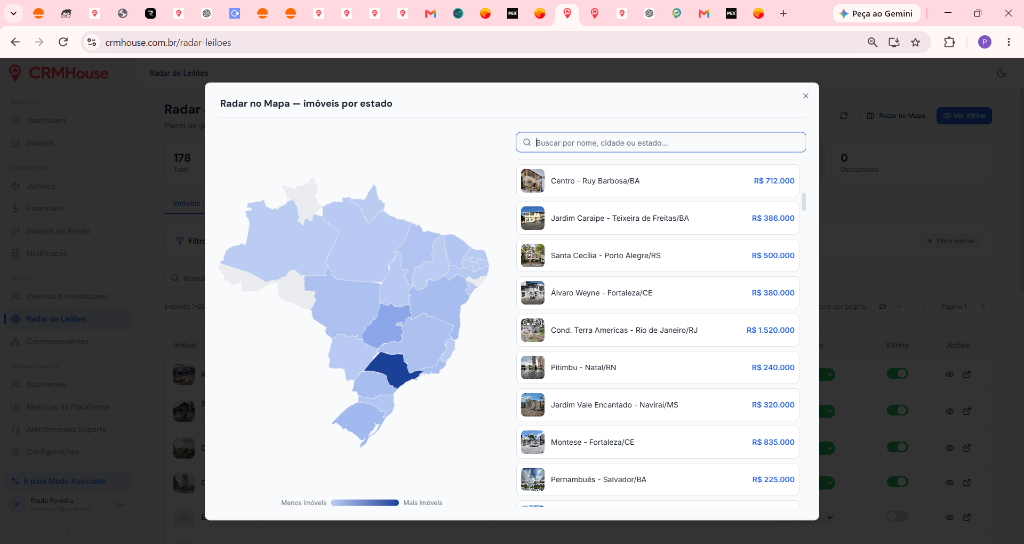Open Imóveis de Renda key icon
The height and width of the screenshot is (544, 1024).
click(x=16, y=231)
